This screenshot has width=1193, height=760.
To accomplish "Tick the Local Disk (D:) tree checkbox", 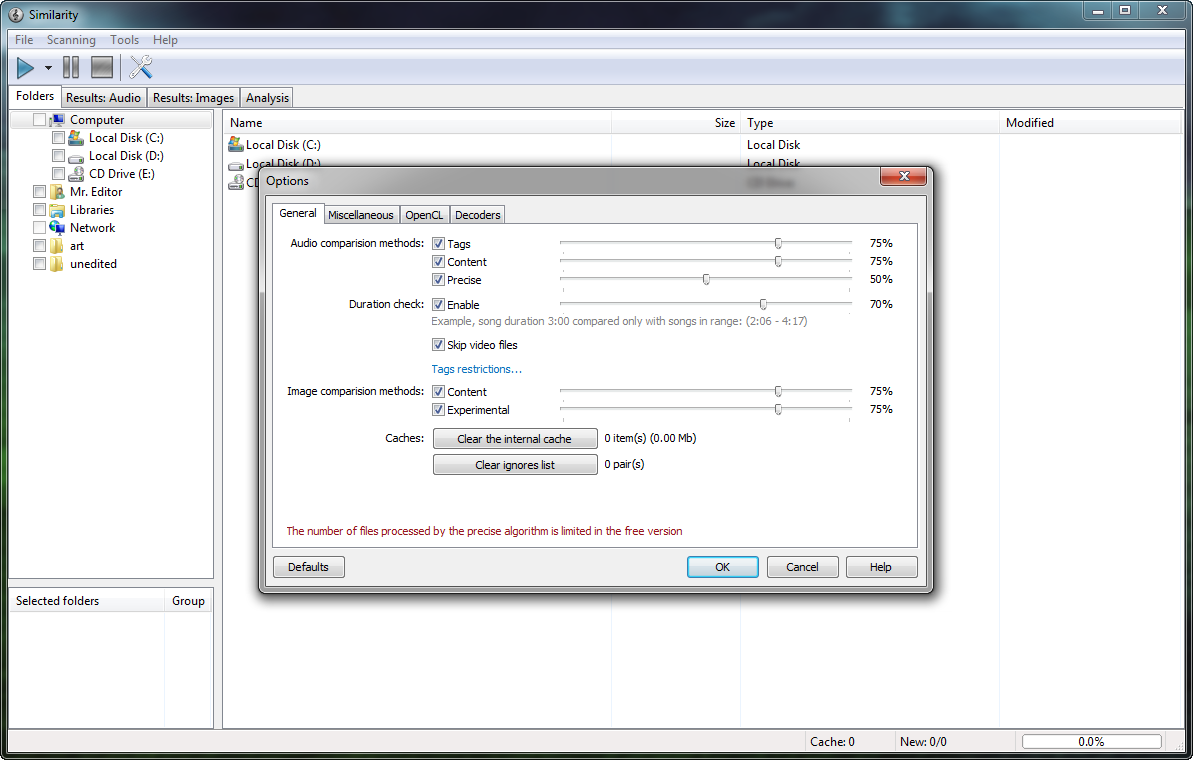I will click(58, 156).
